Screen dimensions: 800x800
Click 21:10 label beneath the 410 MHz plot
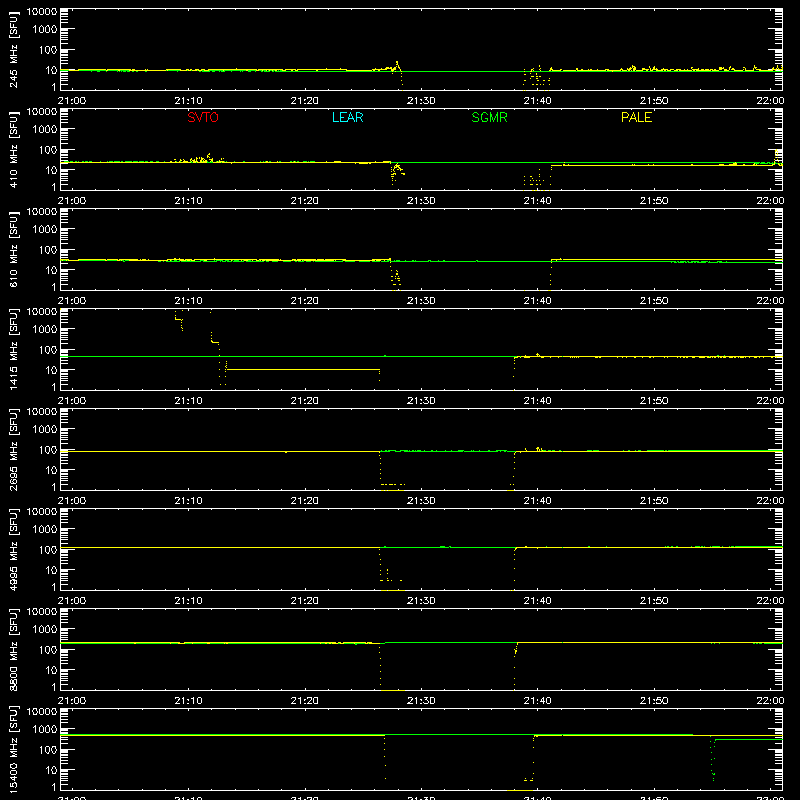point(188,201)
